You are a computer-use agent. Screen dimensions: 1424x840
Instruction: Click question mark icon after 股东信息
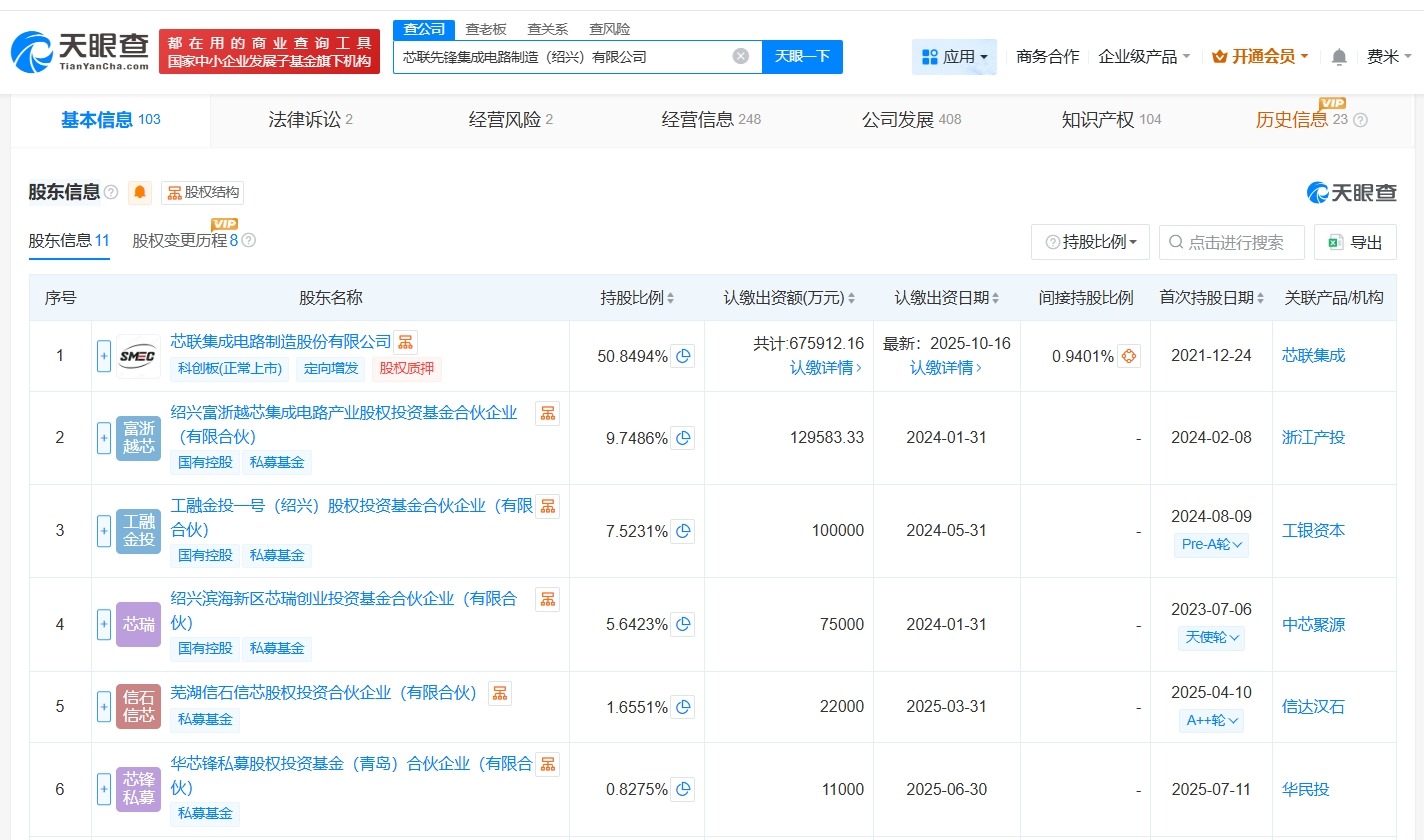111,192
